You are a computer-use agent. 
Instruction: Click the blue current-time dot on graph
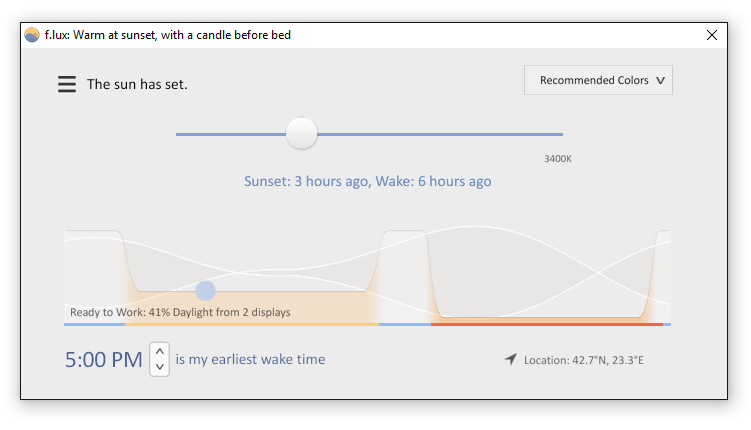(x=205, y=290)
